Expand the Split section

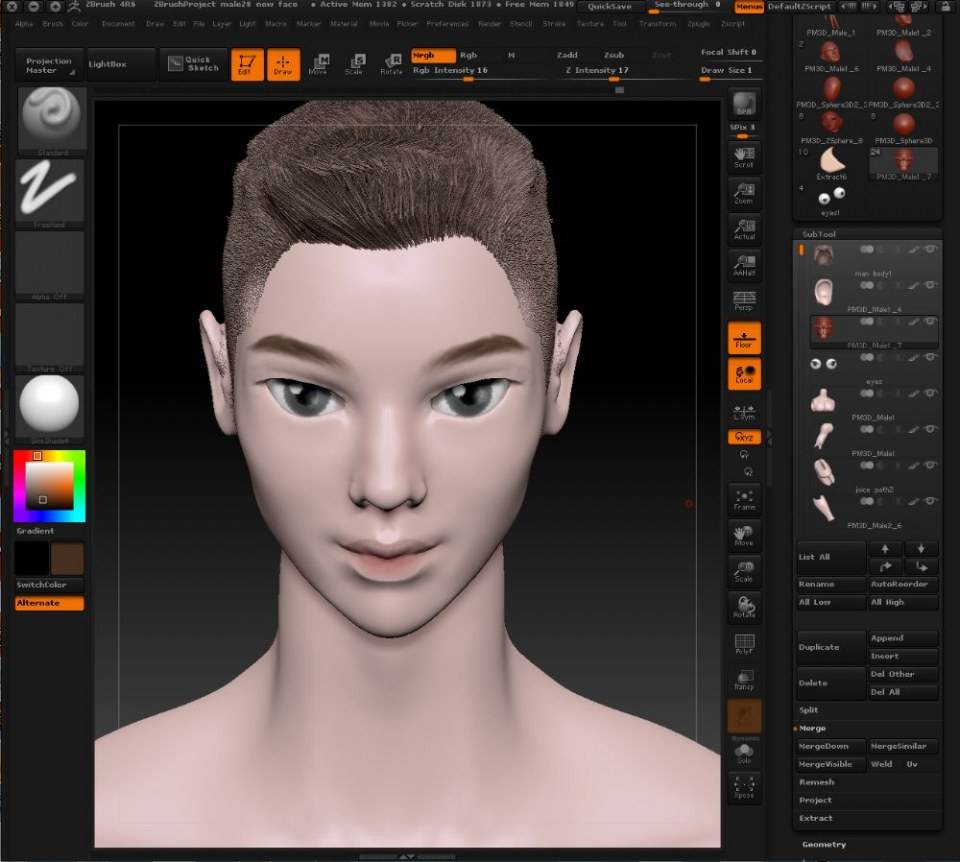coord(809,710)
